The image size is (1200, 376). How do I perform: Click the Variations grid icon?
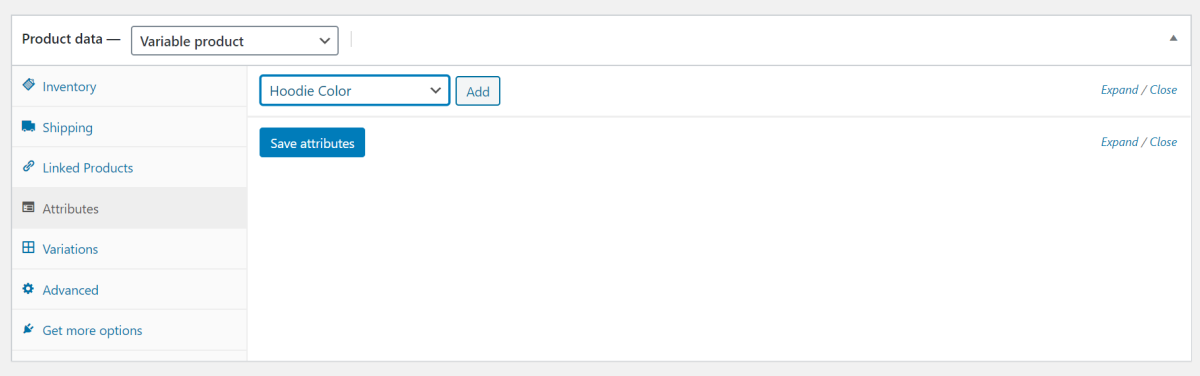pos(28,248)
